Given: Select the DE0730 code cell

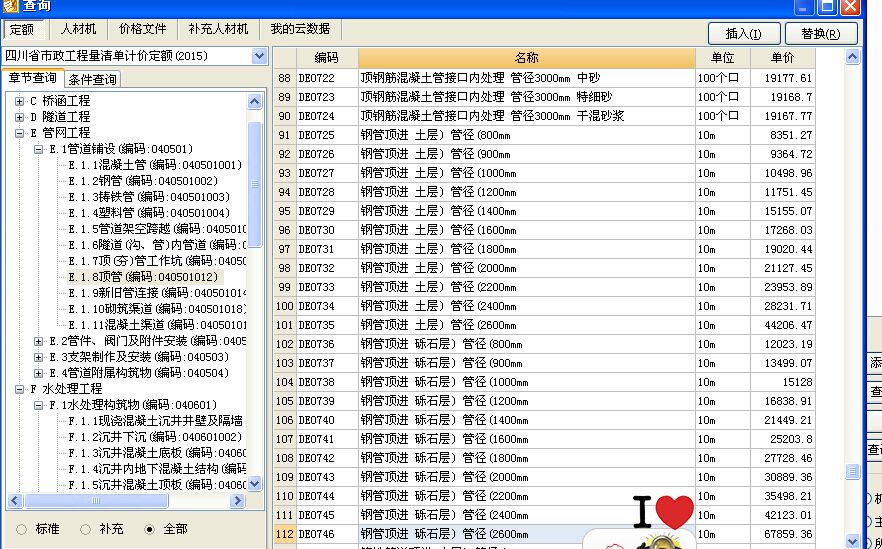Looking at the screenshot, I should pyautogui.click(x=327, y=230).
